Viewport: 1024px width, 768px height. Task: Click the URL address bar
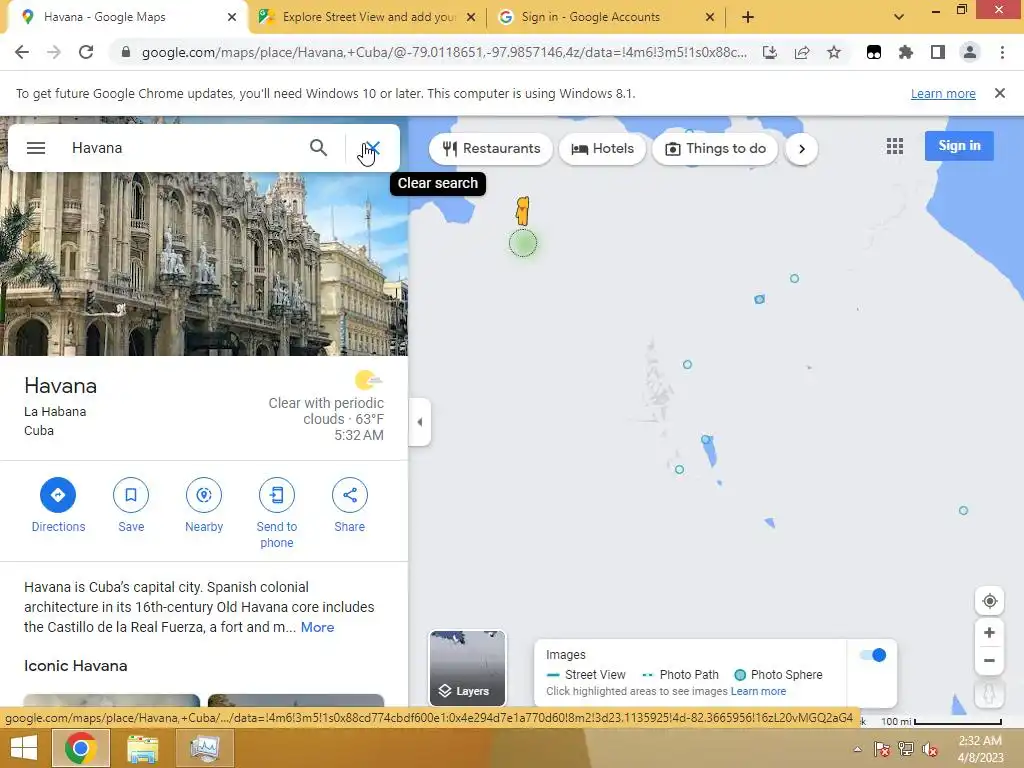click(444, 52)
